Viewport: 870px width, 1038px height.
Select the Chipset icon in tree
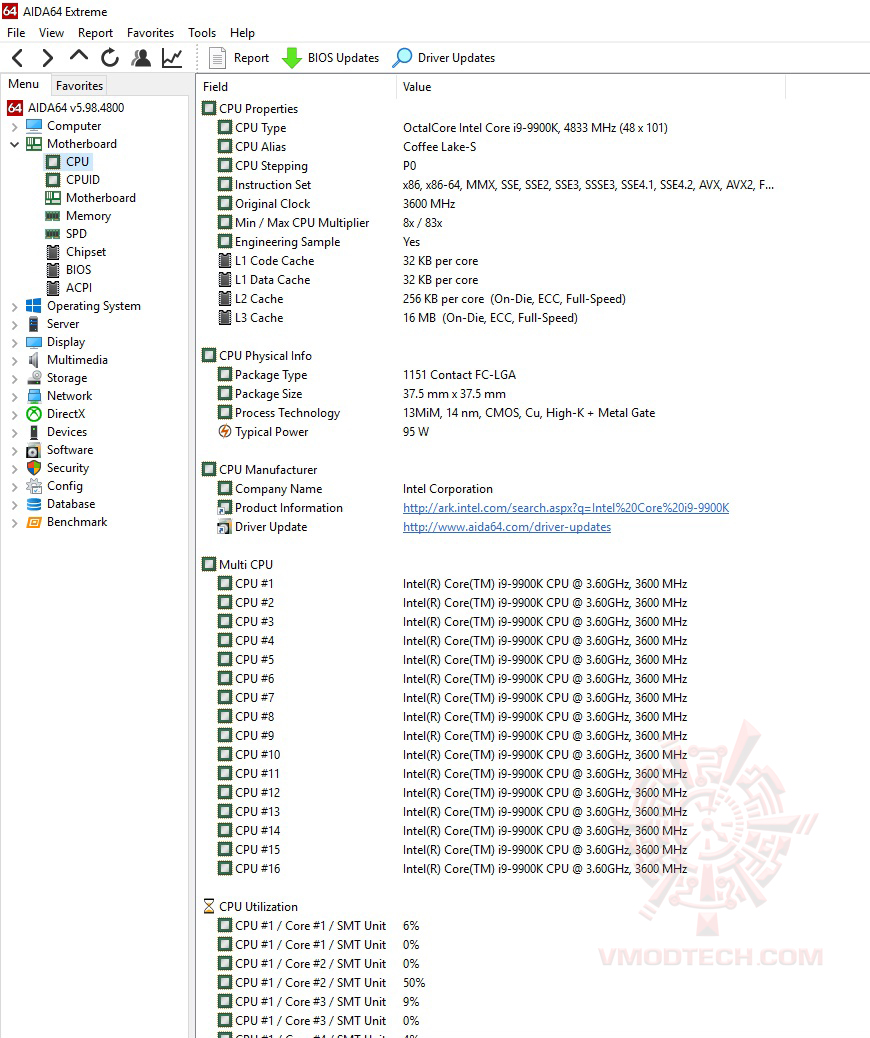tap(53, 252)
